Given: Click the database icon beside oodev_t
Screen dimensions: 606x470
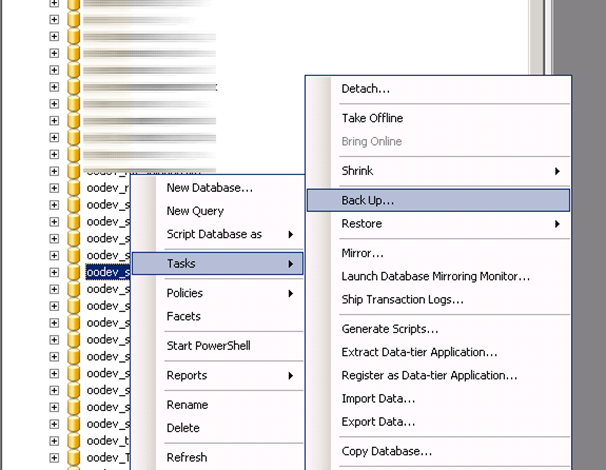Looking at the screenshot, I should [x=73, y=441].
